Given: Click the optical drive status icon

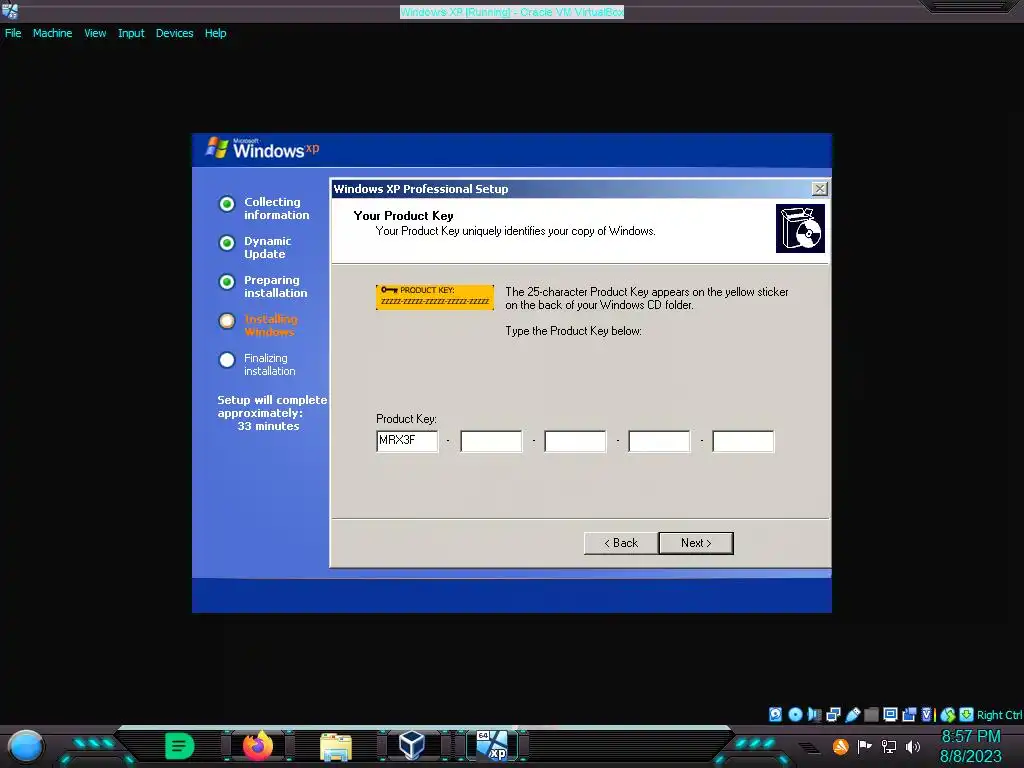Looking at the screenshot, I should pos(795,714).
